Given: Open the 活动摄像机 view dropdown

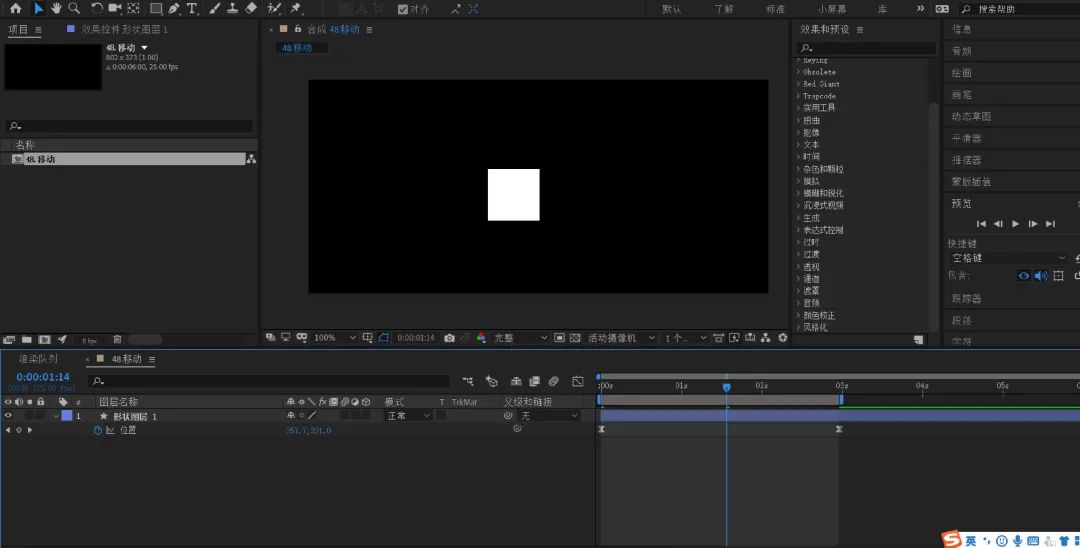Looking at the screenshot, I should [621, 338].
